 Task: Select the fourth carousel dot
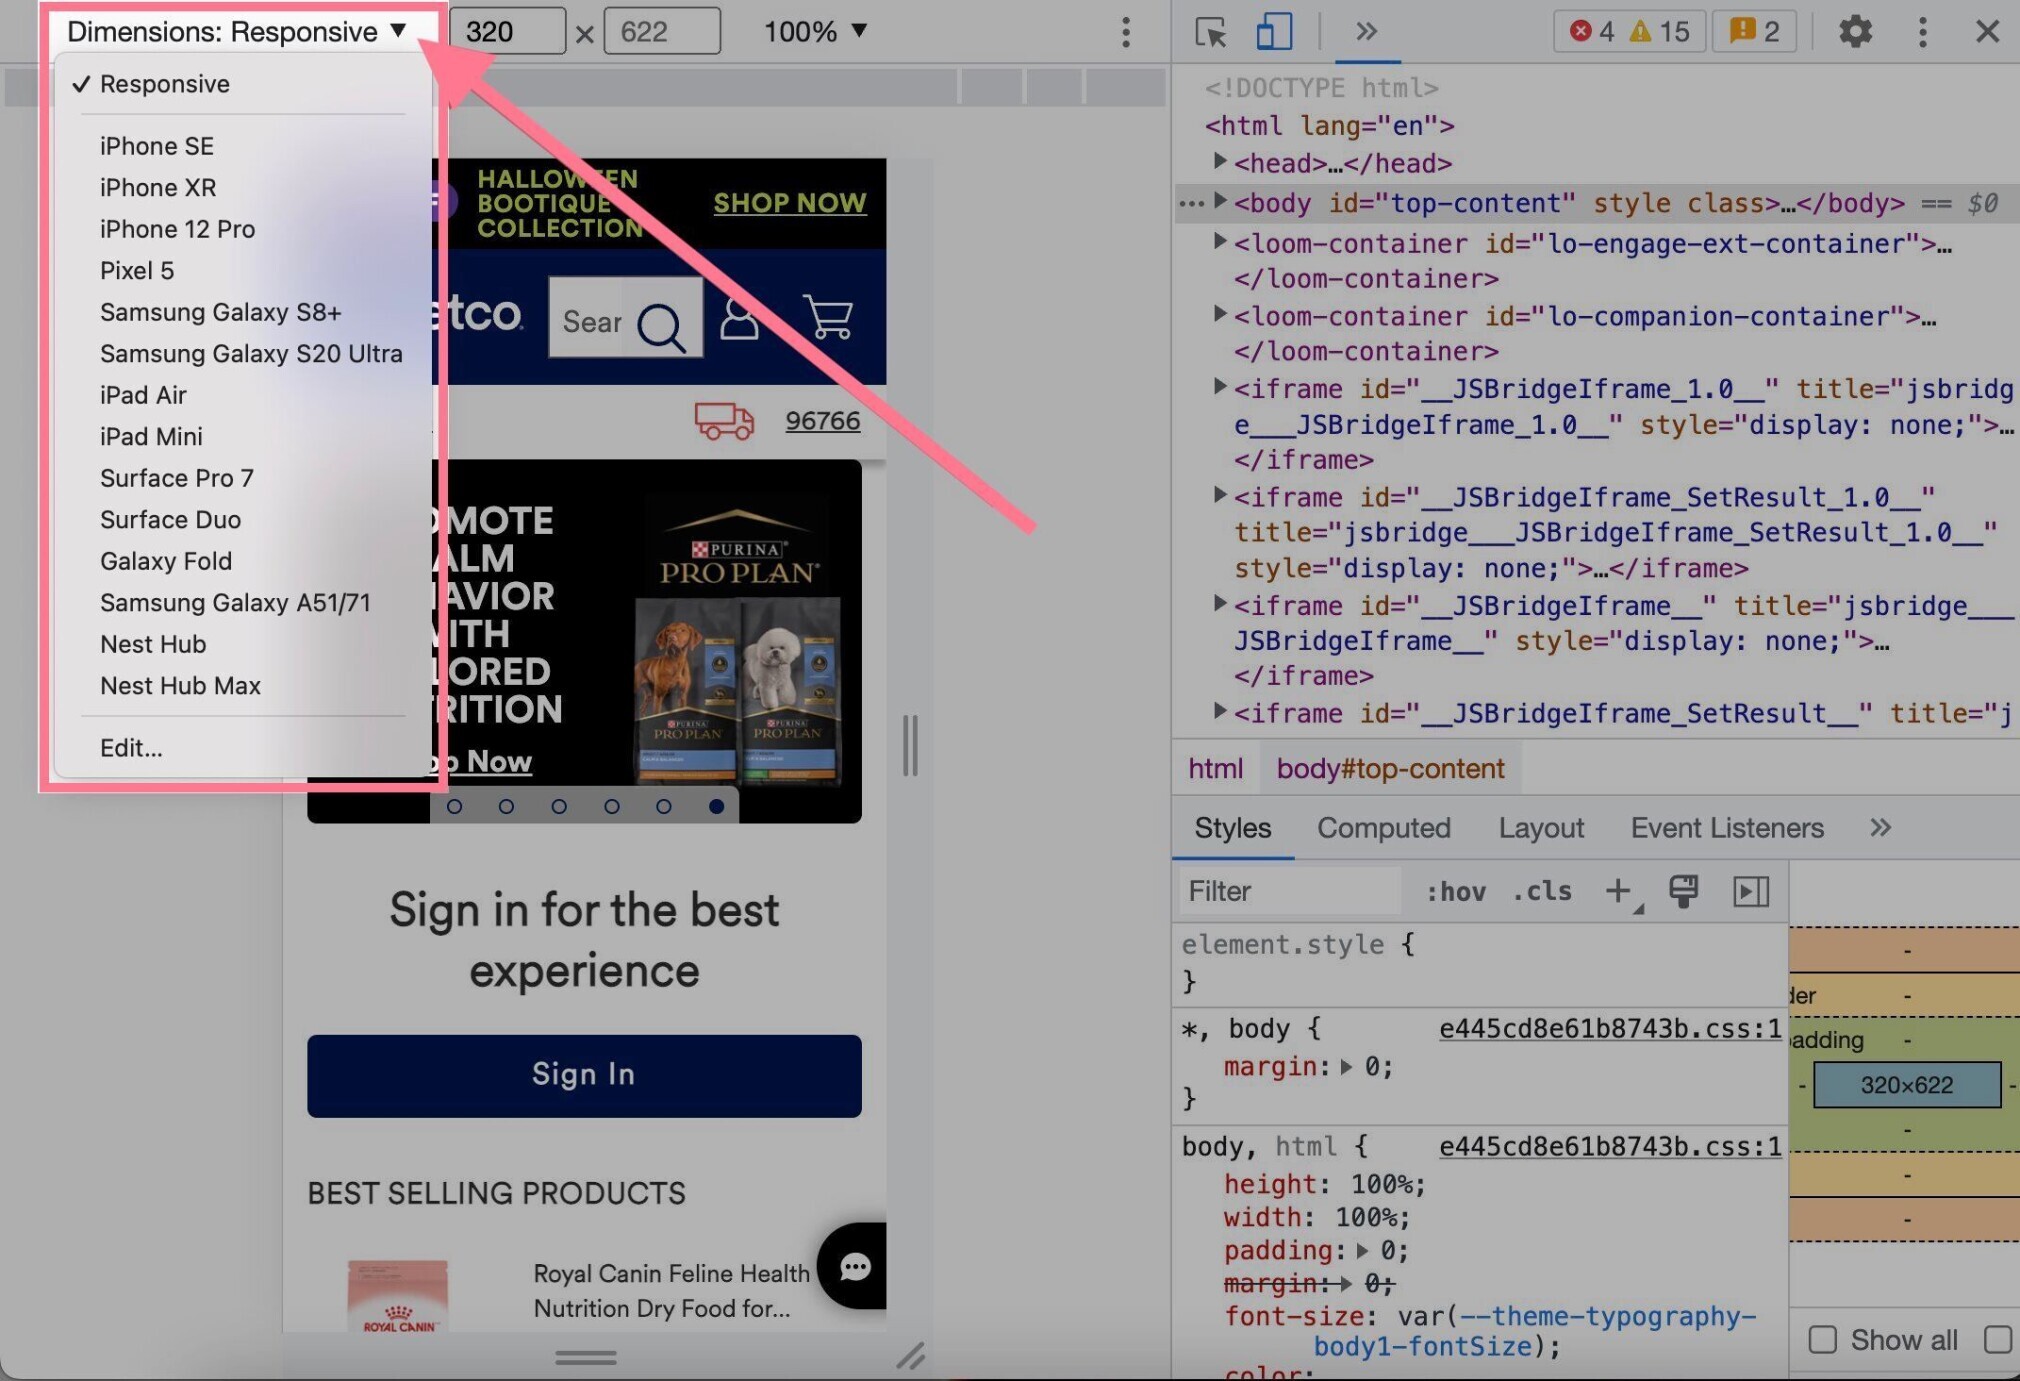click(x=612, y=806)
